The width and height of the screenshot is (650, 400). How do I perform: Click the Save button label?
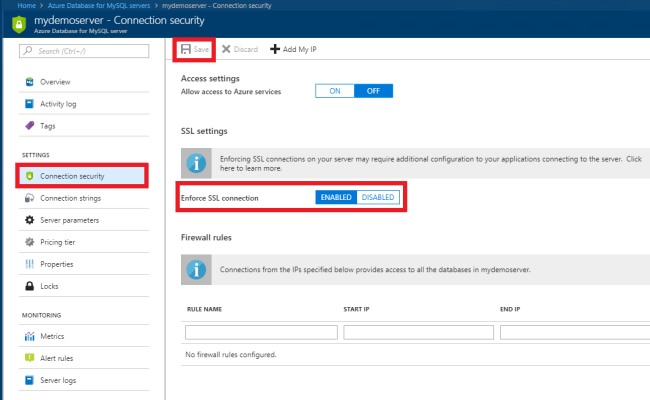point(201,49)
